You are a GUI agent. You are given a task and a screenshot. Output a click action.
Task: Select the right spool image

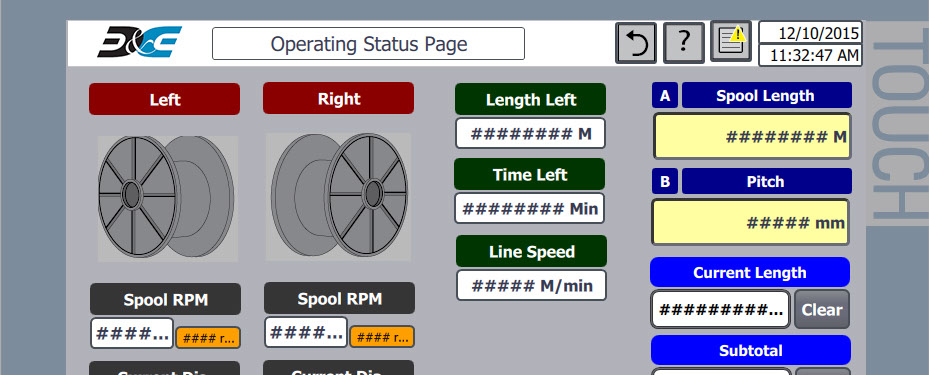pyautogui.click(x=338, y=197)
